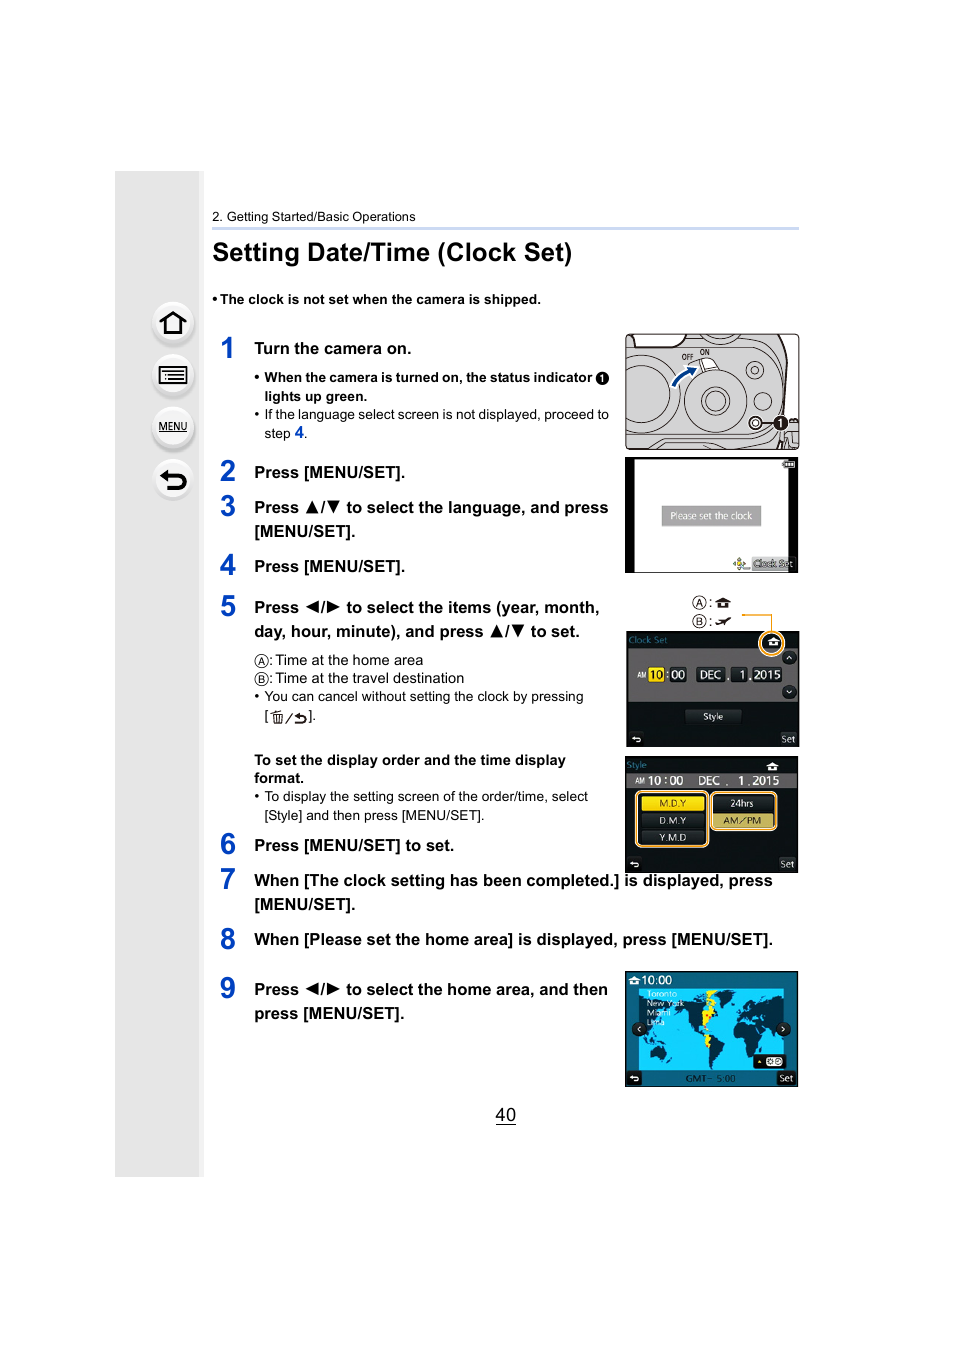
Task: Click the world map home area image
Action: [x=712, y=1028]
